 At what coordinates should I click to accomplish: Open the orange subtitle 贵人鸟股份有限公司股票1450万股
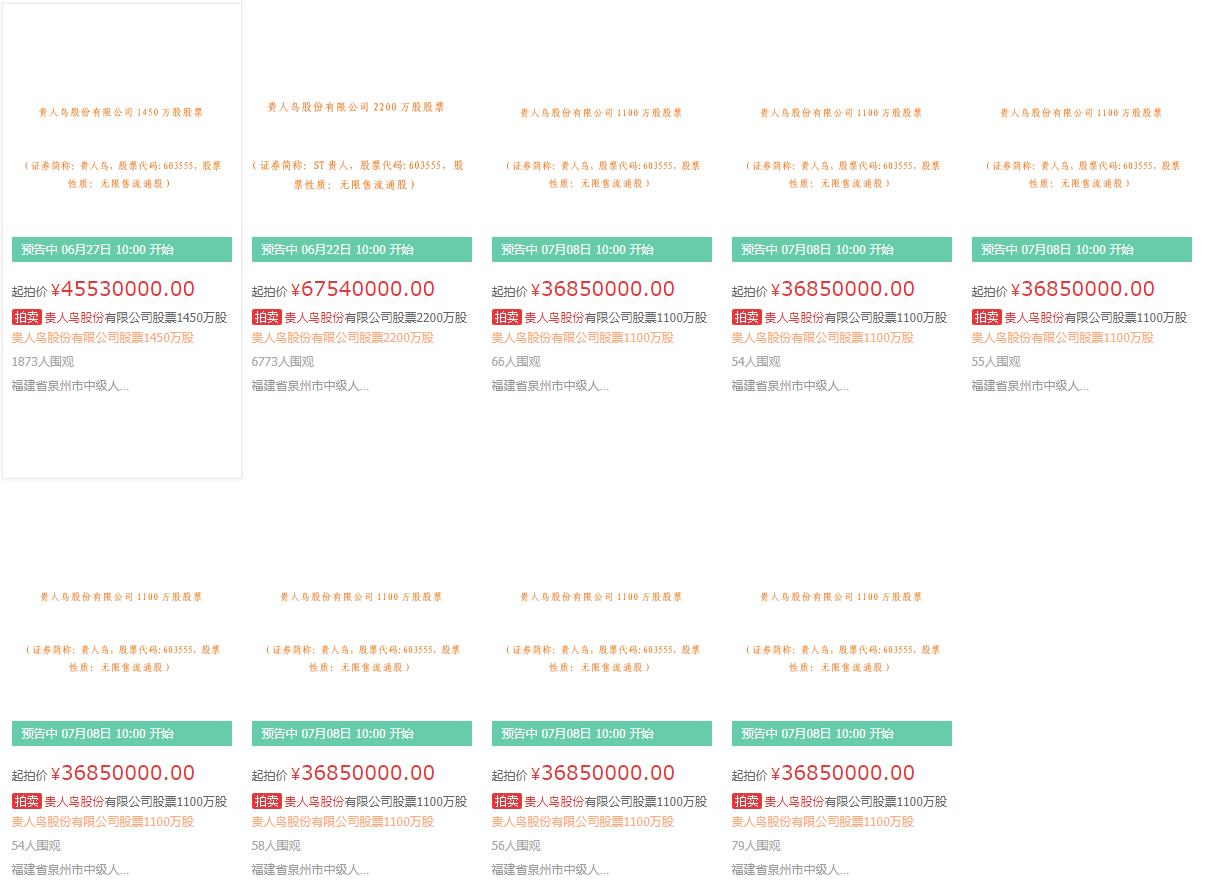[103, 338]
